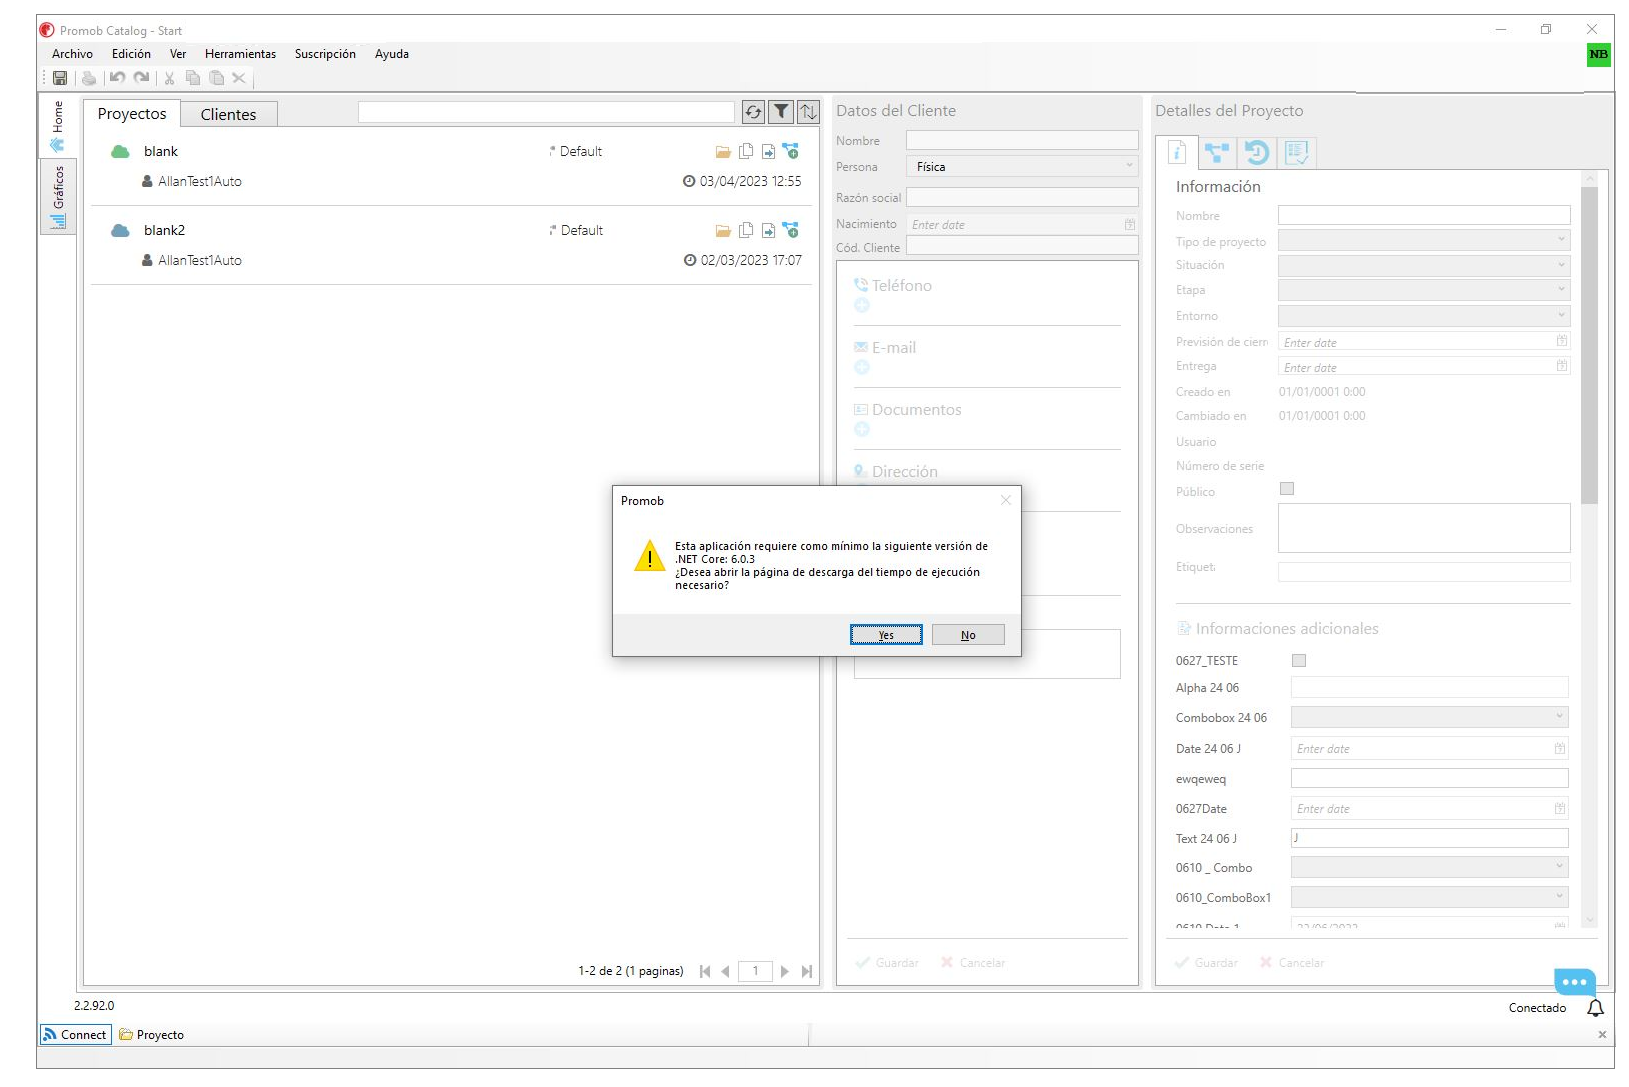Click the Undo arrow in the toolbar
This screenshot has height=1087, width=1629.
coord(117,78)
